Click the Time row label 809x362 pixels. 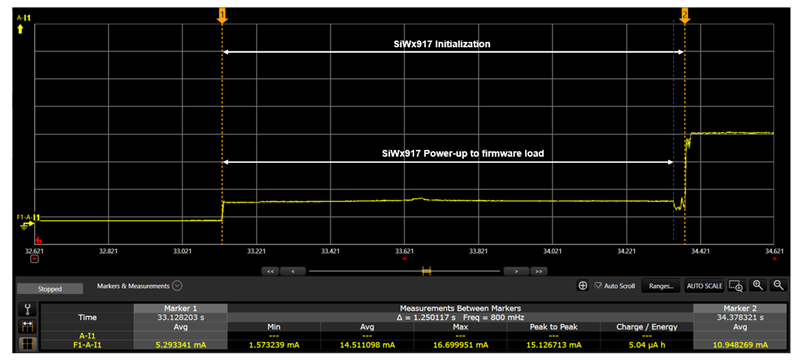coord(87,317)
